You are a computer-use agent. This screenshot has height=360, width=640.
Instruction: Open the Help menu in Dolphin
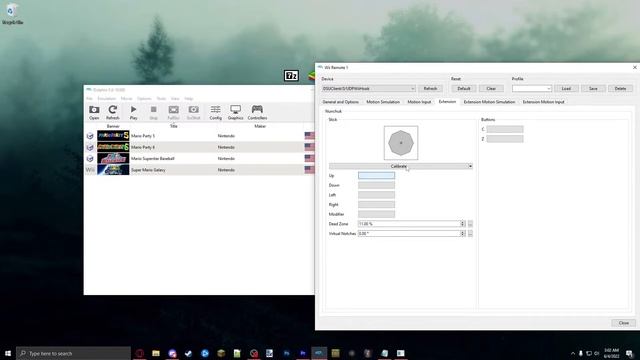pyautogui.click(x=189, y=99)
